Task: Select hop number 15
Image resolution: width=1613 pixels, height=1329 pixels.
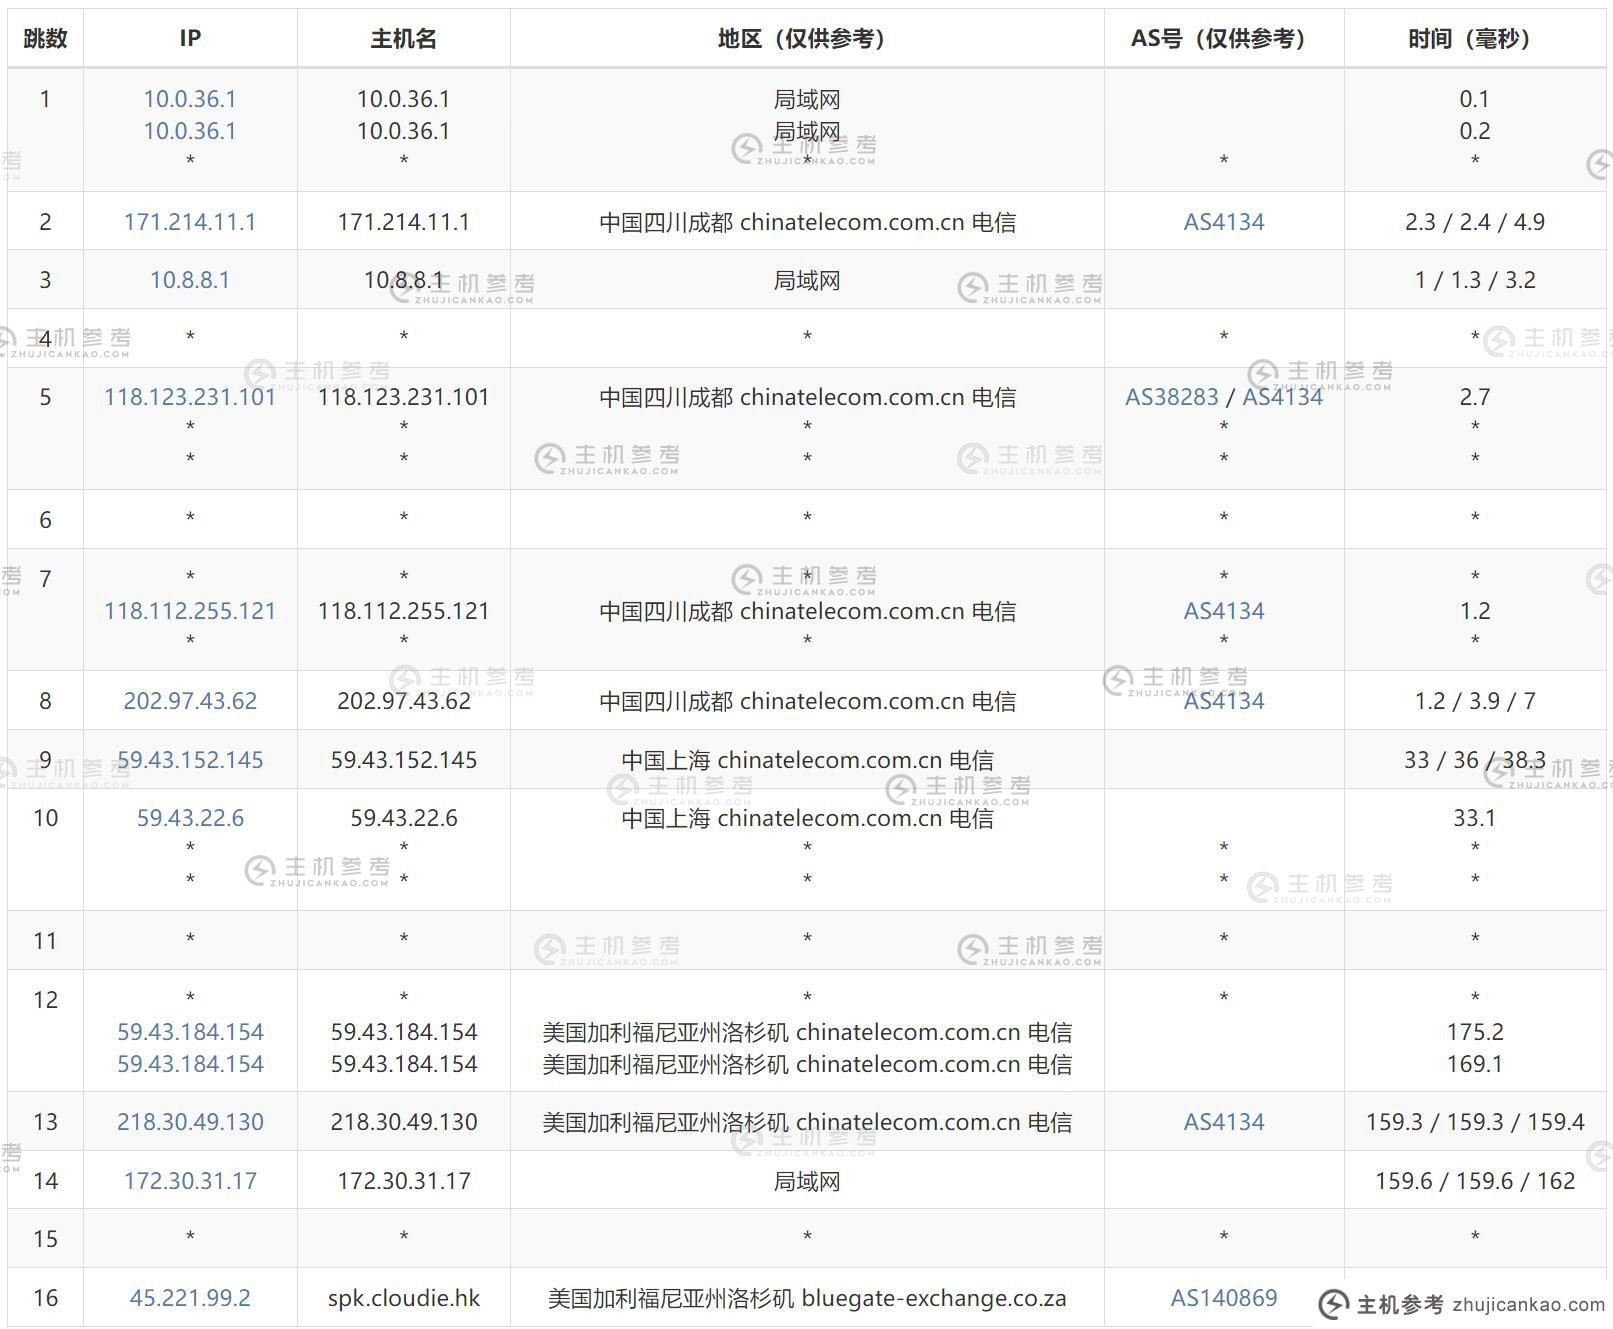Action: 45,1239
